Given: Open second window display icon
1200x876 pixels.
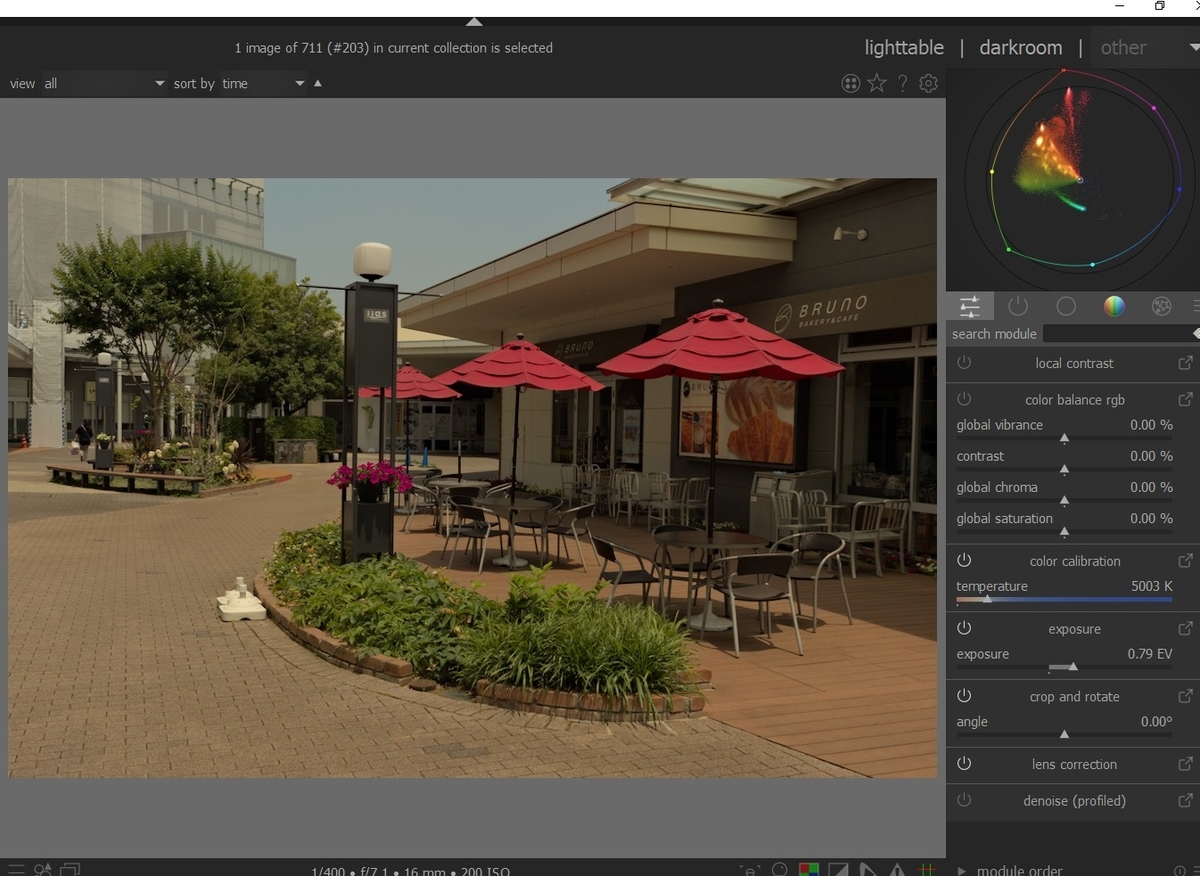Looking at the screenshot, I should click(70, 870).
